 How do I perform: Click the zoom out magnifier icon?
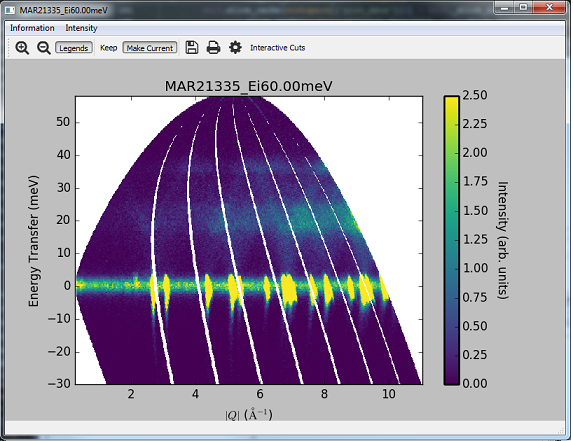click(44, 48)
